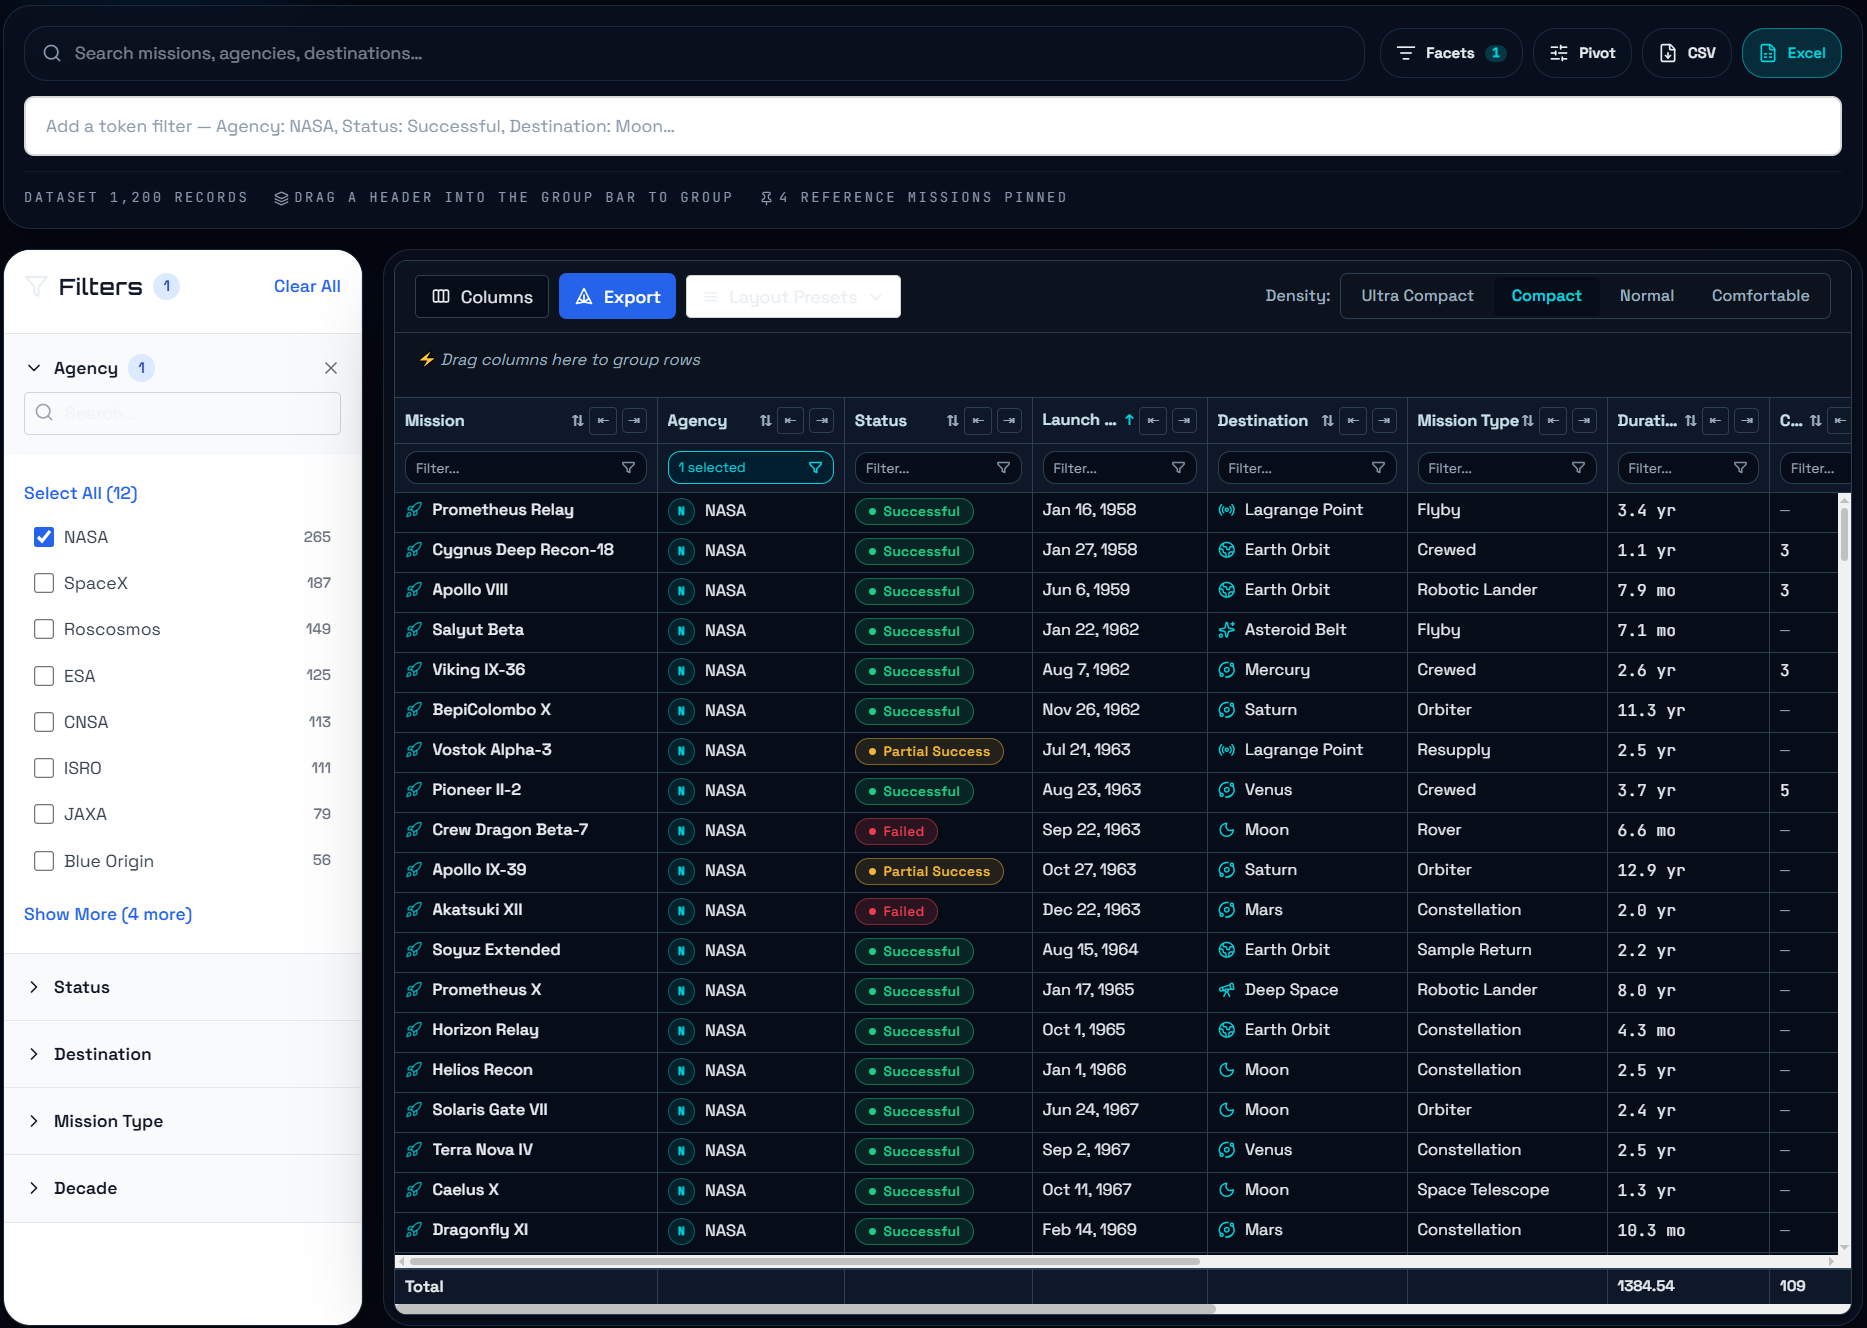Click the bottom footer horizontal scrollbar

tap(805, 1309)
